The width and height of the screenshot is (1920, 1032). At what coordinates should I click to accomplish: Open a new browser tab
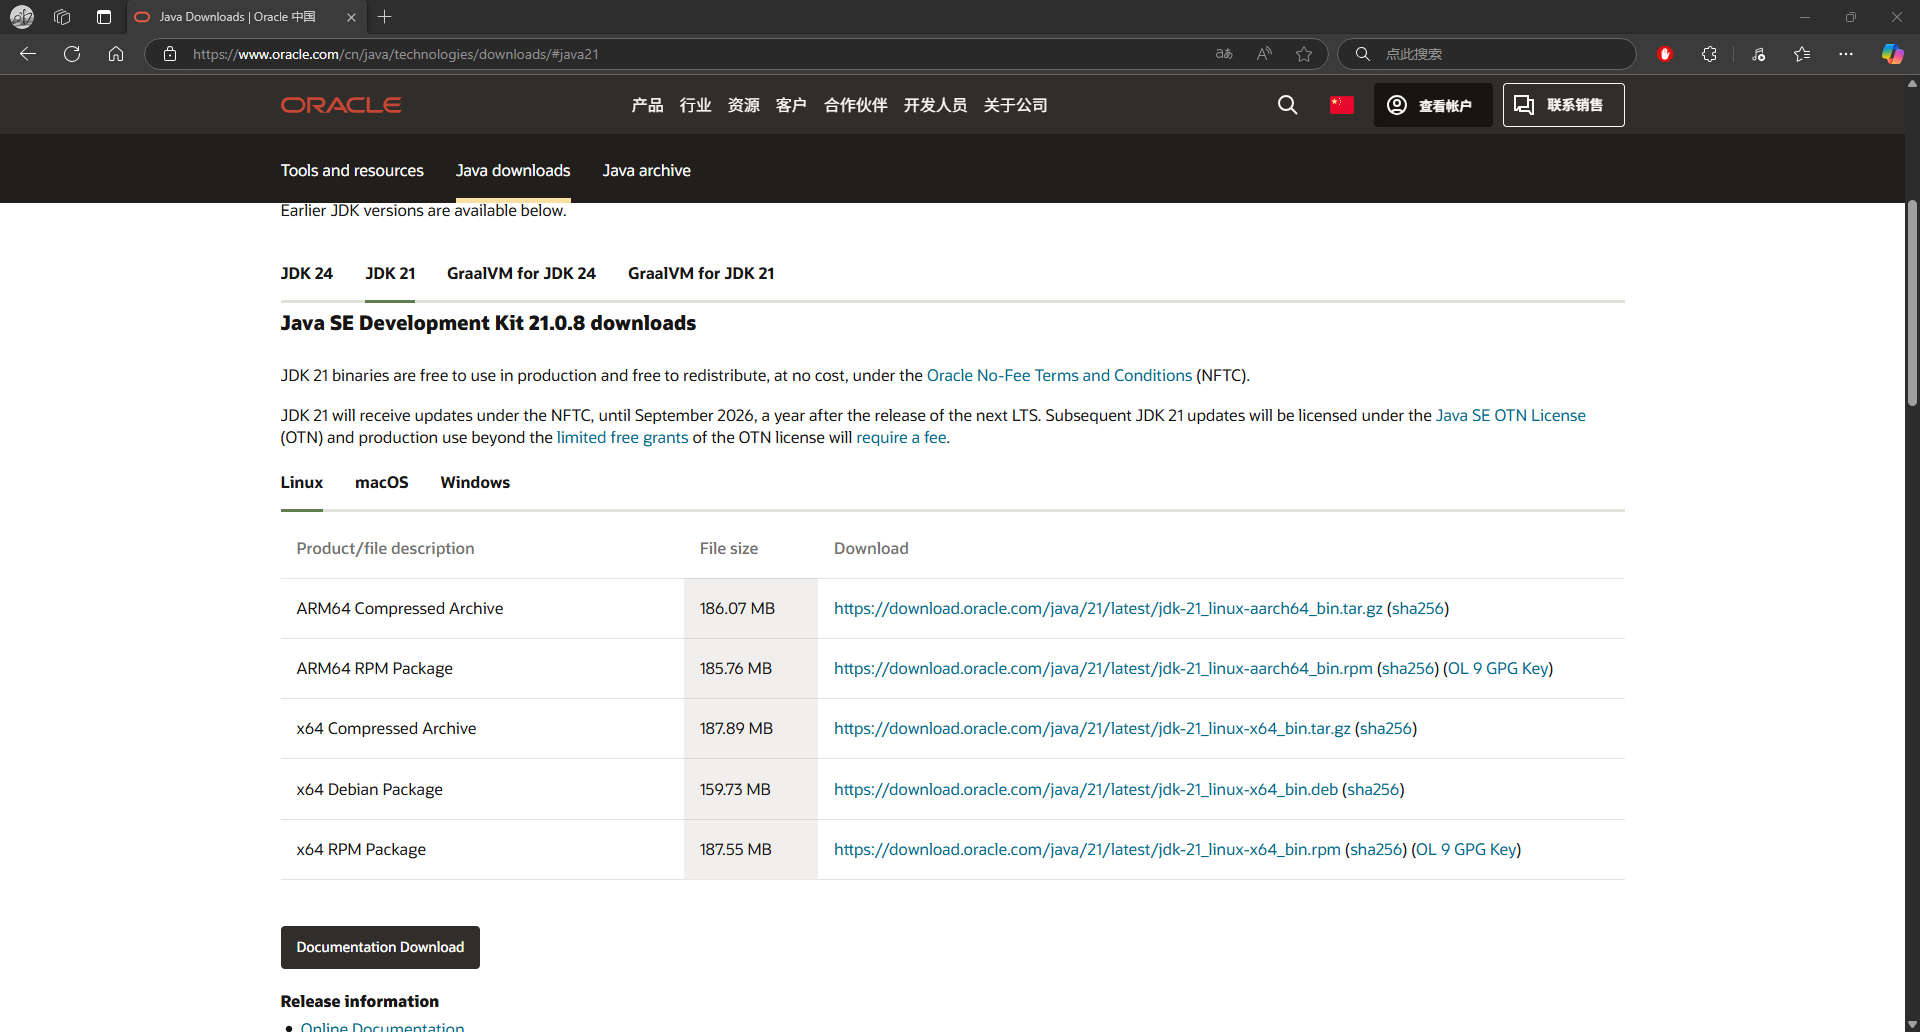pyautogui.click(x=385, y=17)
